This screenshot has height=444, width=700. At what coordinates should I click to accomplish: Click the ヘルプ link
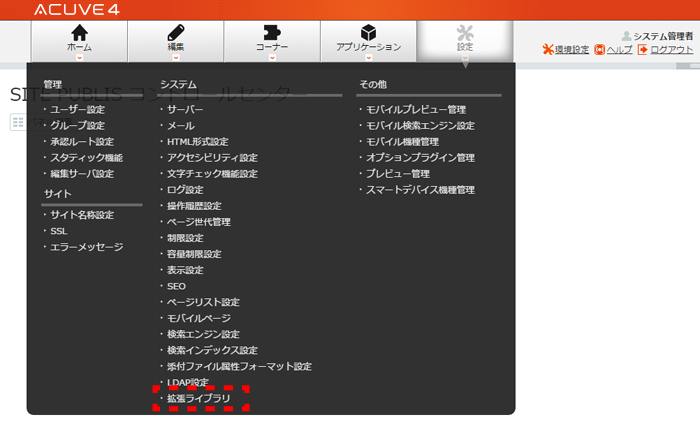point(620,50)
